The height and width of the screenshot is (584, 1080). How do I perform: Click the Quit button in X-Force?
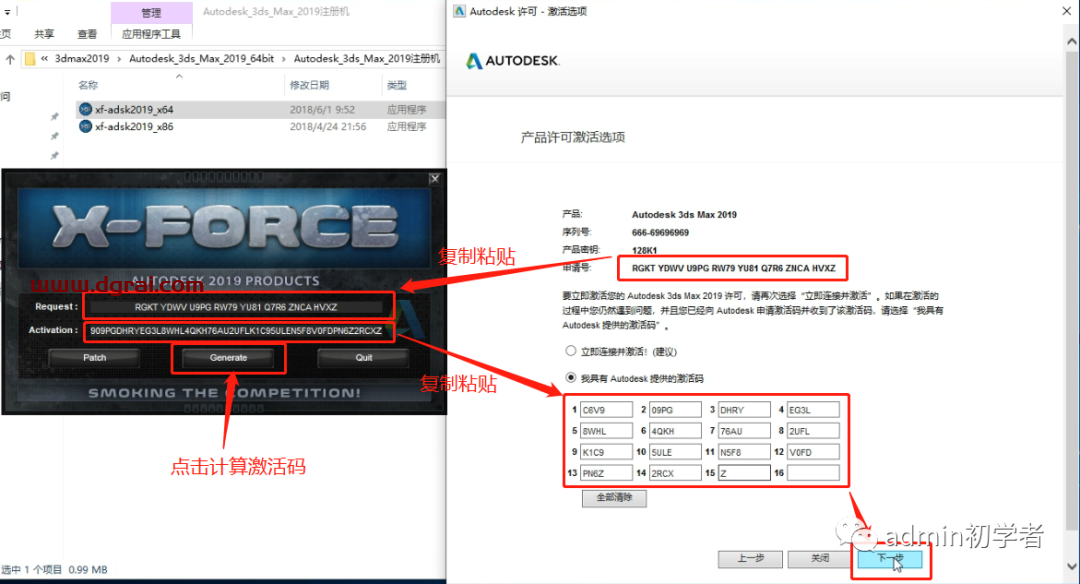[x=364, y=357]
